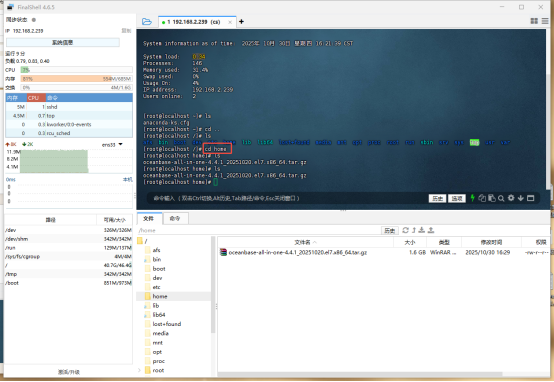Screen dimensions: 554x382
Task: Maximize the terminal with fullscreen icon
Action: (x=530, y=198)
